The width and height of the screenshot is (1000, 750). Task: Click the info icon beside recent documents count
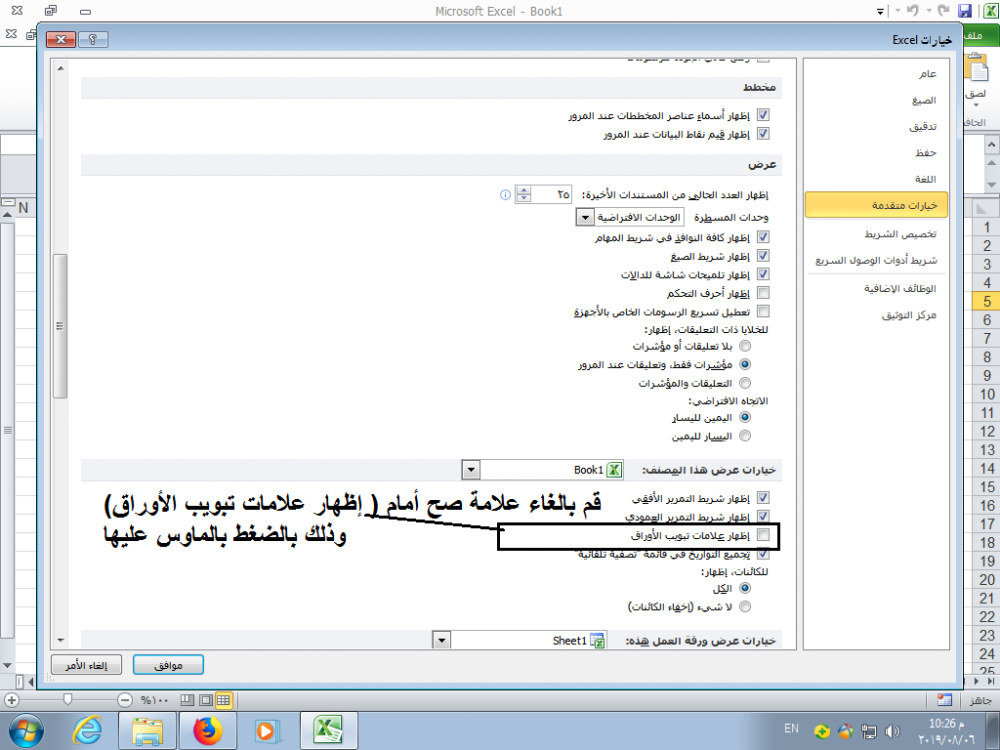click(x=505, y=195)
